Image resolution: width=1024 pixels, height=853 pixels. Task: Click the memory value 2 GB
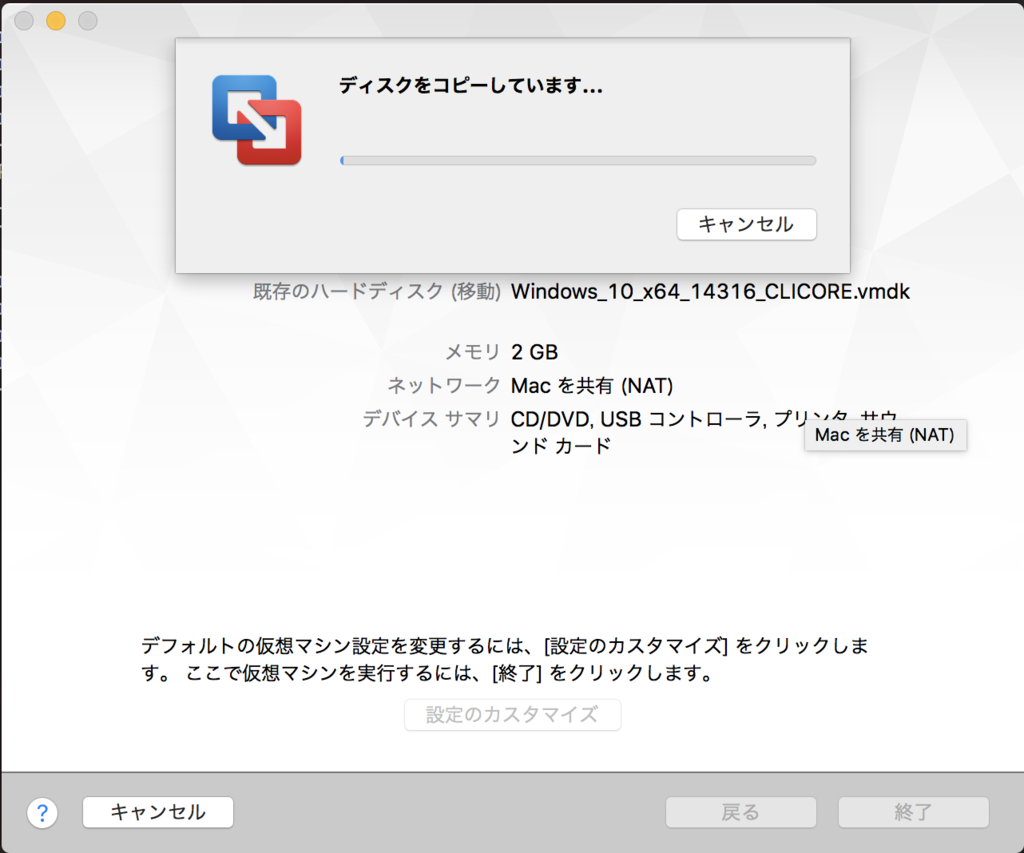534,352
